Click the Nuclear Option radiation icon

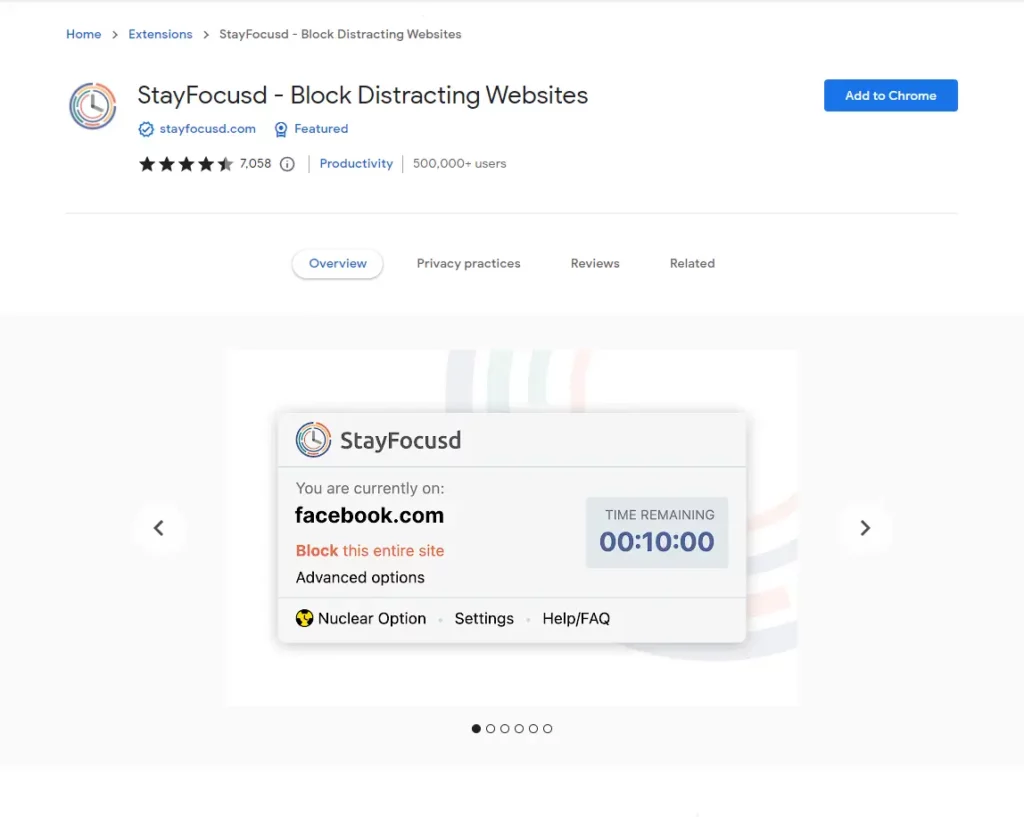pos(304,618)
